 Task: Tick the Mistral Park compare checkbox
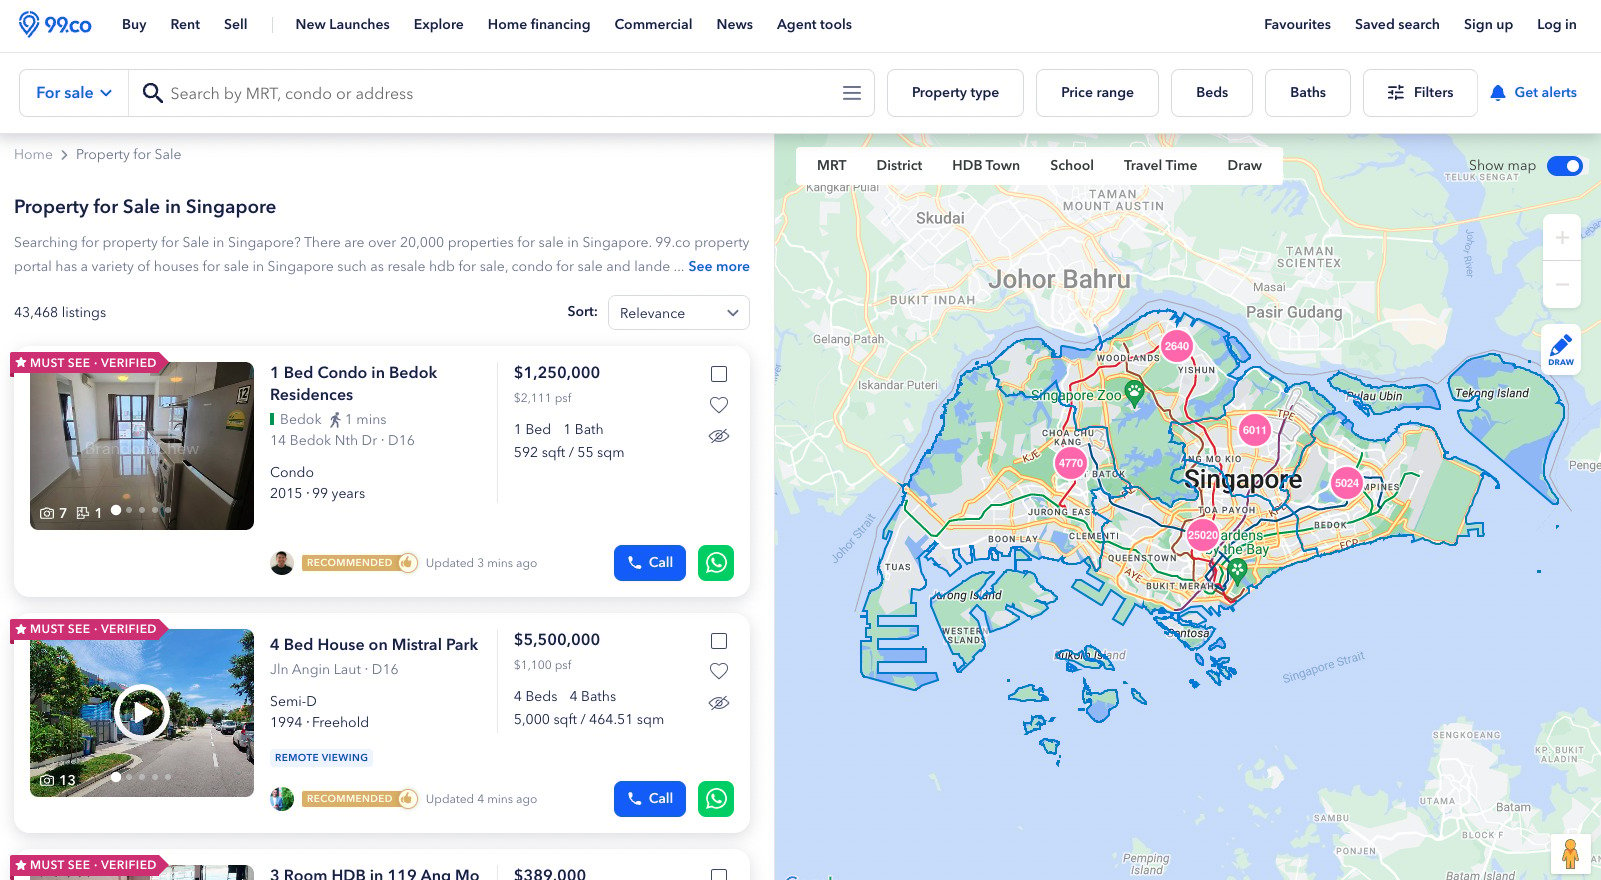719,641
